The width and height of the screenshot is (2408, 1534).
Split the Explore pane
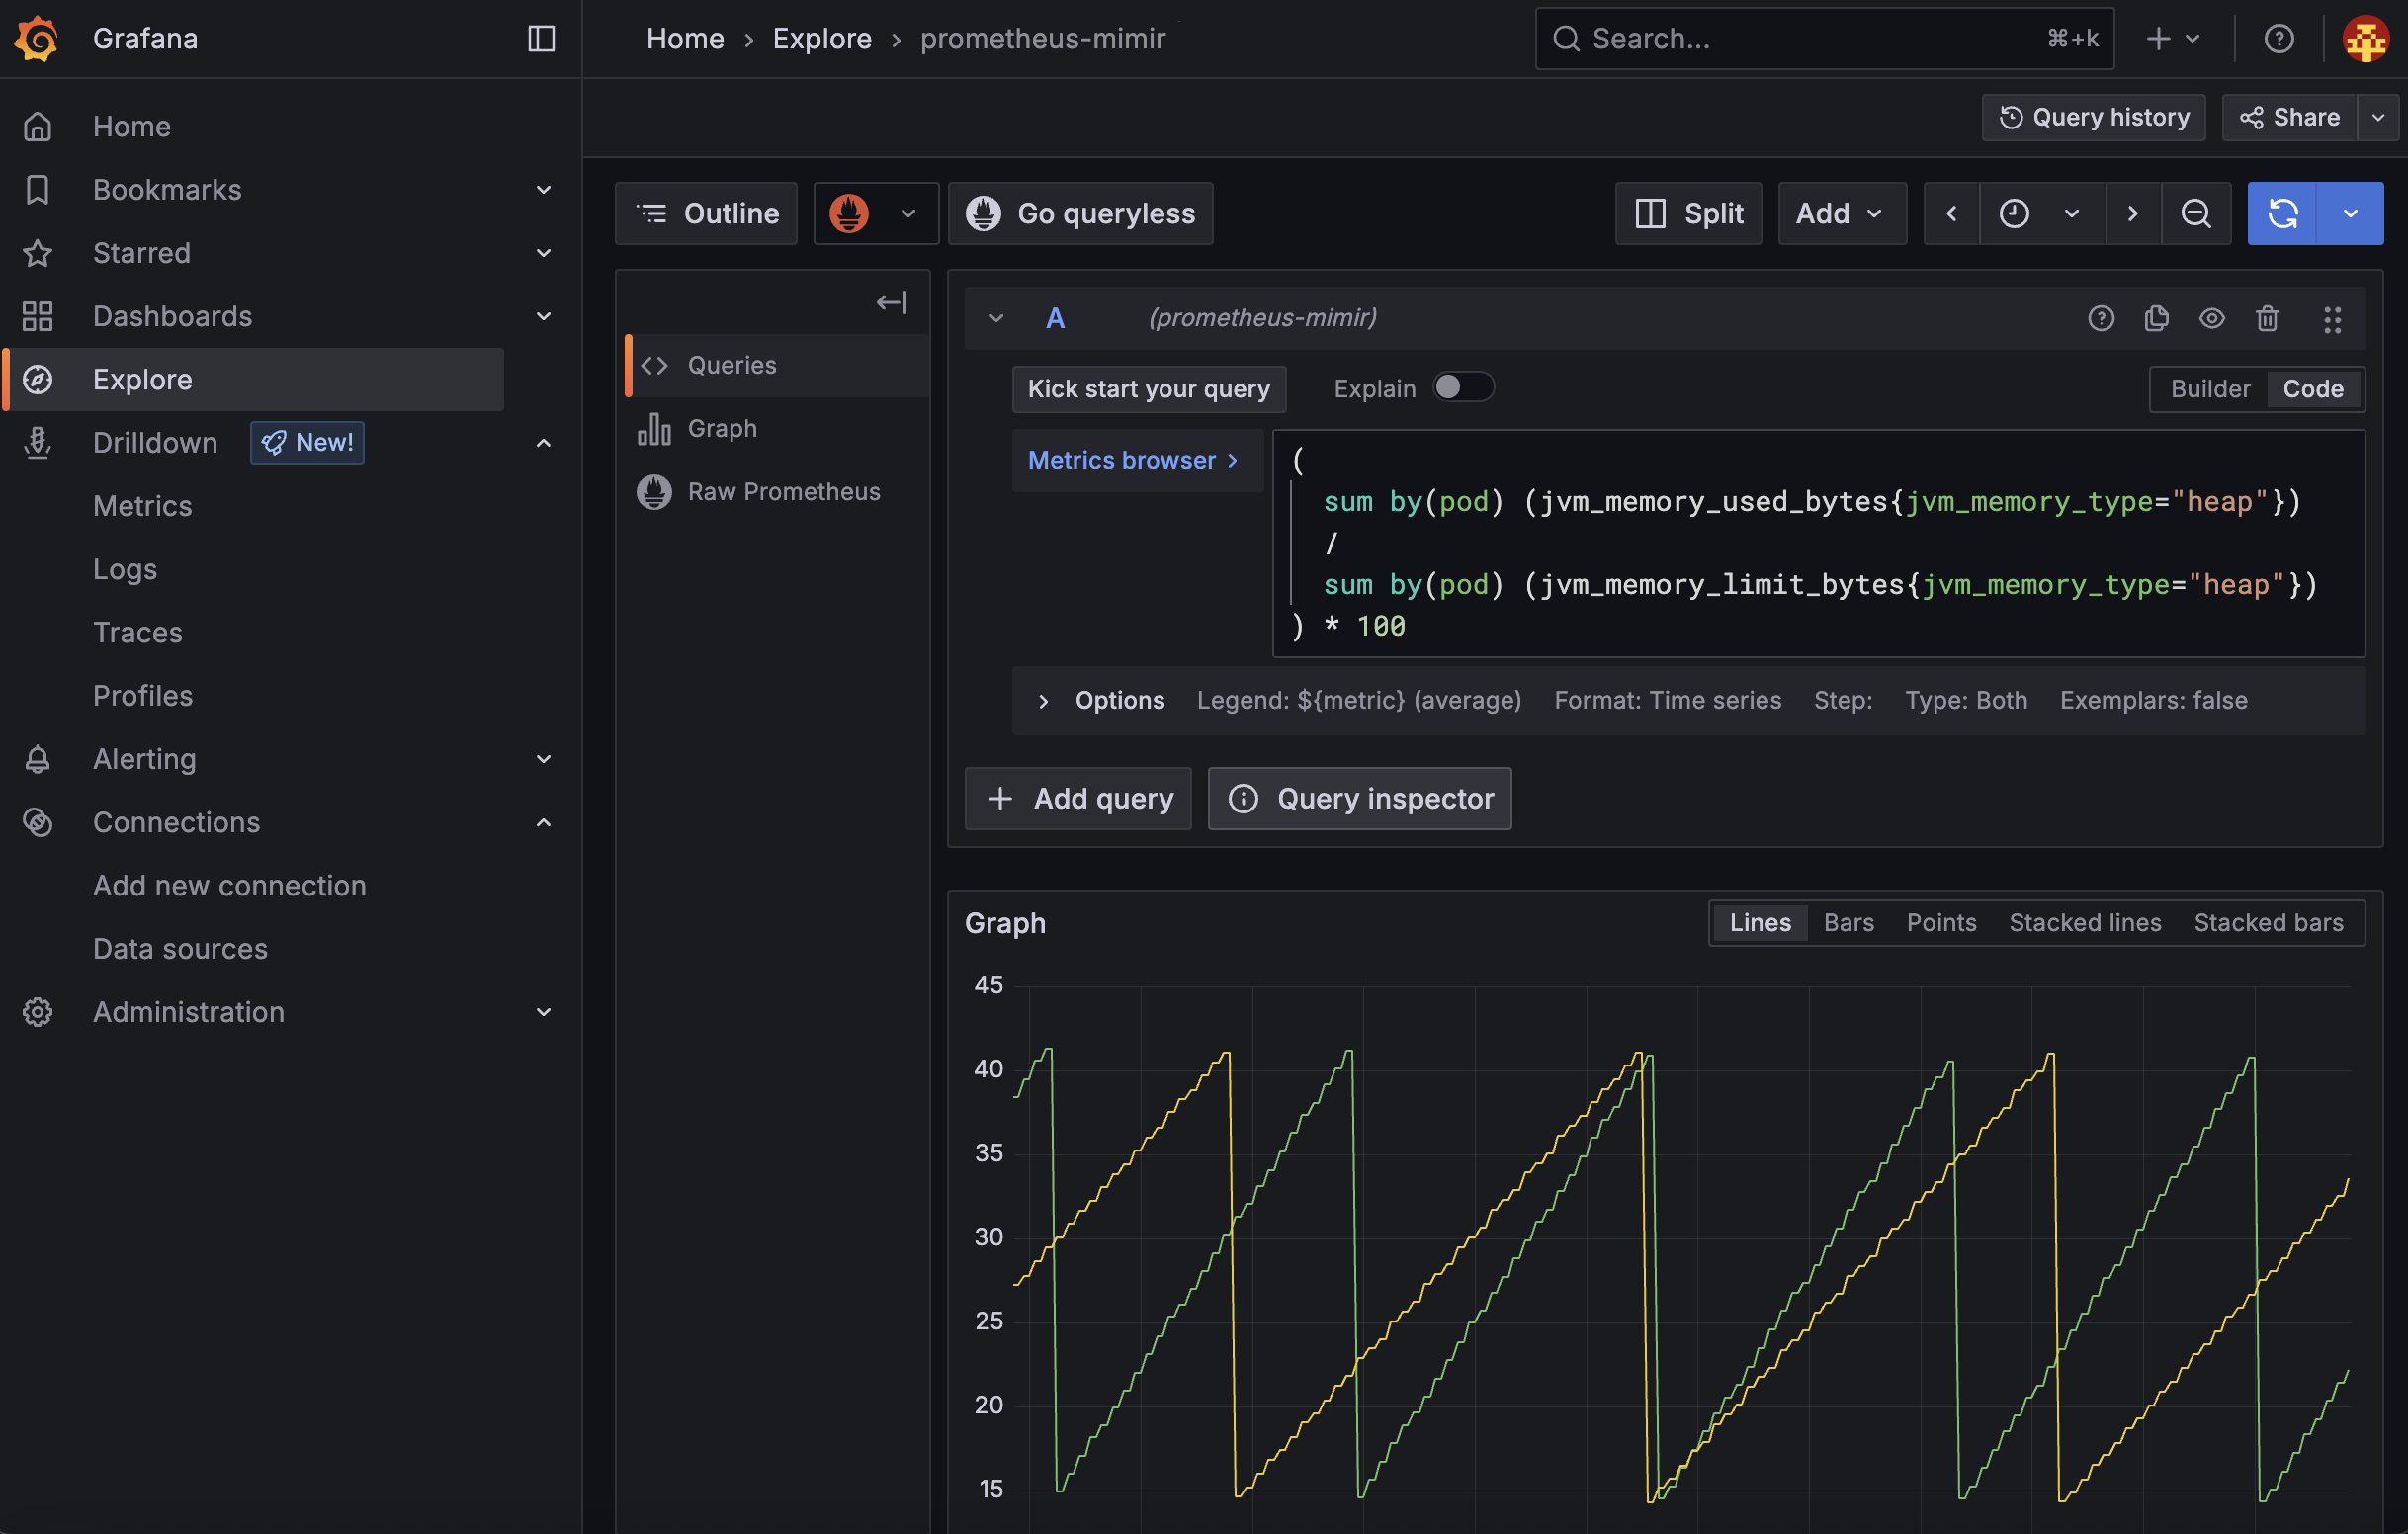[1688, 213]
